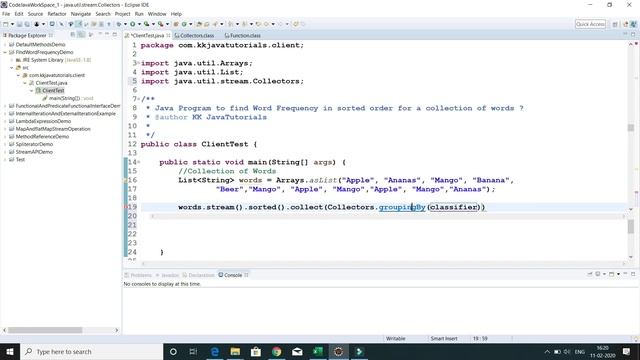Click the New file wizard icon
The image size is (640, 360).
[6, 24]
